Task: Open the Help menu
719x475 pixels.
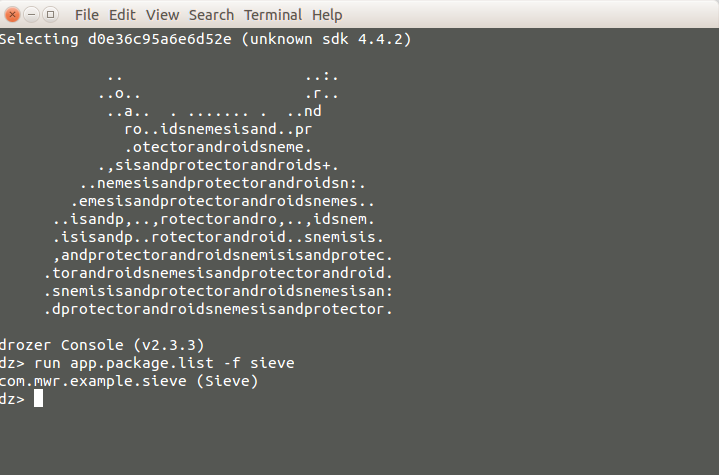Action: [327, 15]
